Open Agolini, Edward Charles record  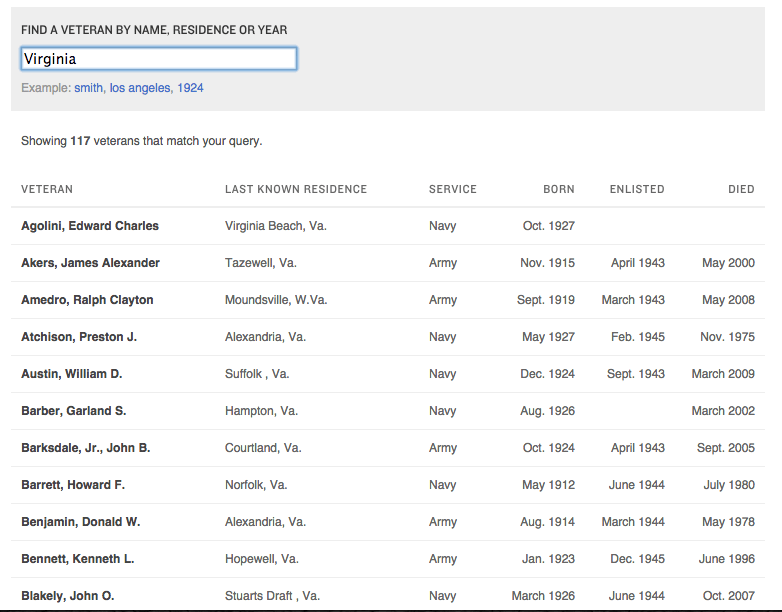pyautogui.click(x=90, y=226)
